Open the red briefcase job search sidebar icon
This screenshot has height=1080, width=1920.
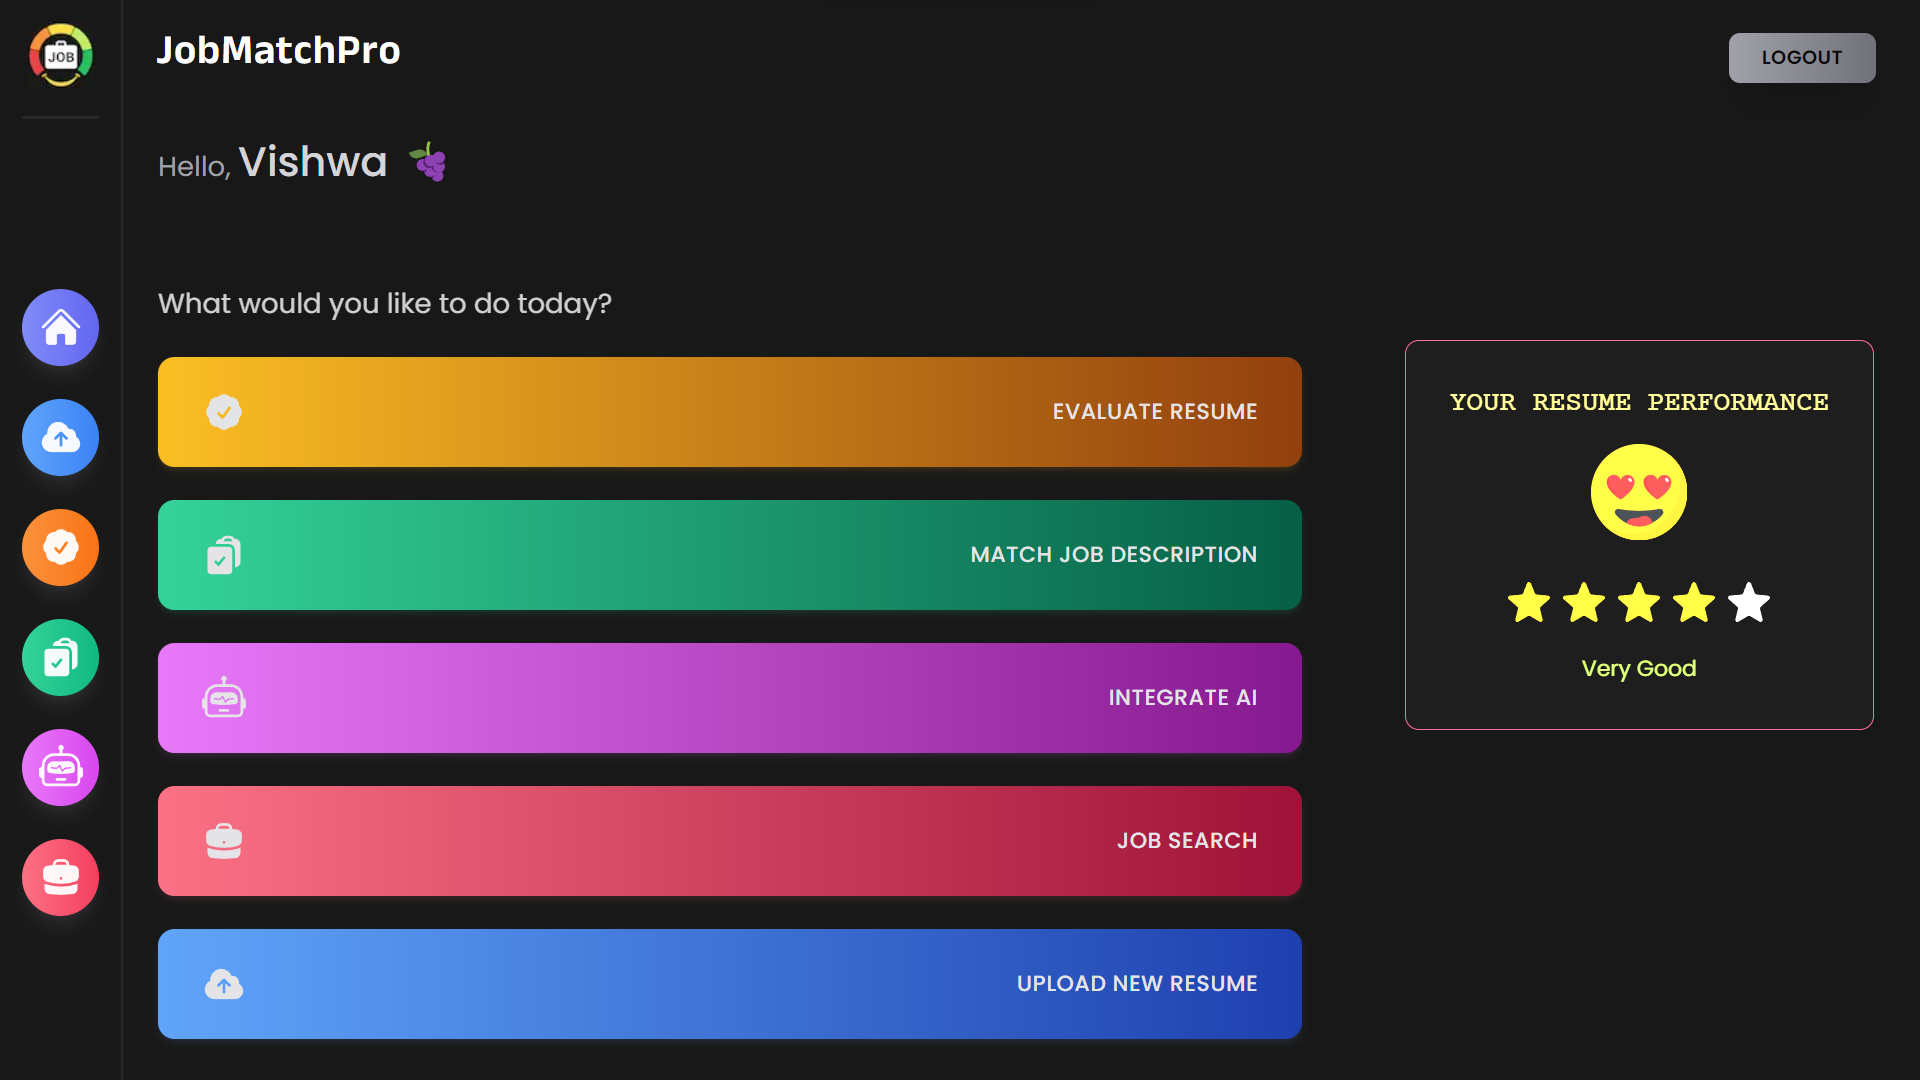tap(61, 878)
